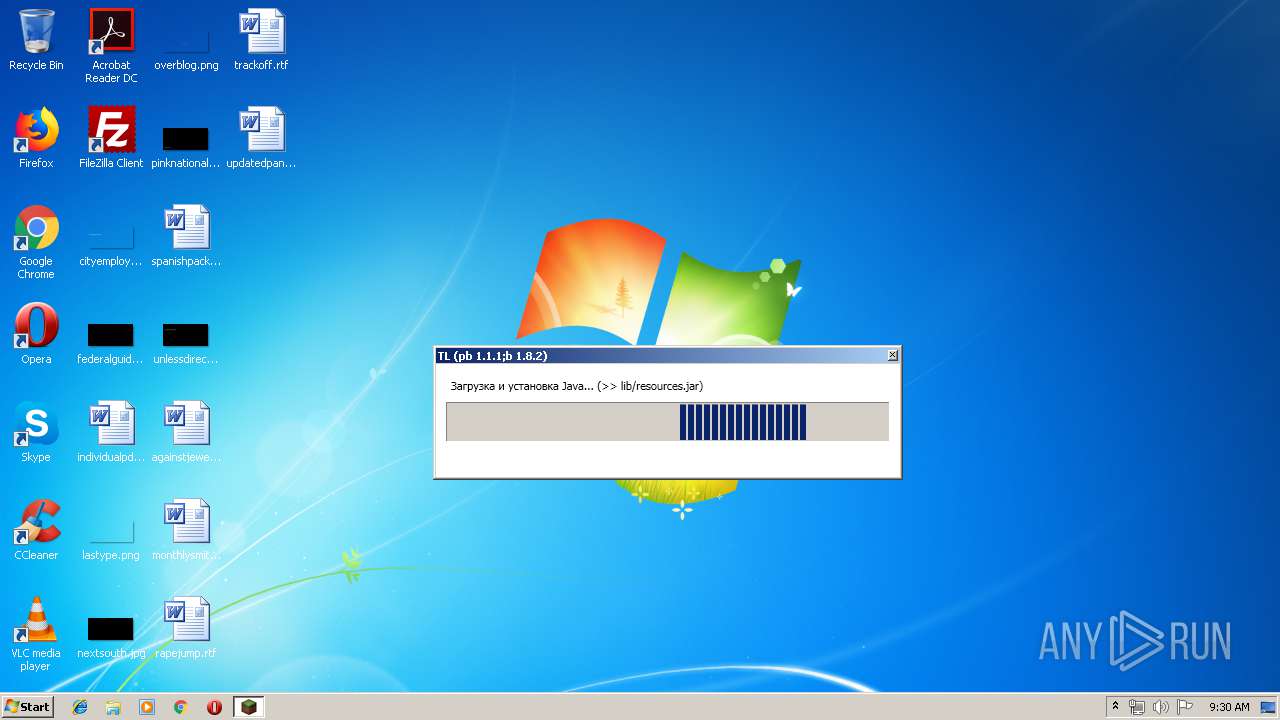The width and height of the screenshot is (1280, 720).
Task: Open Windows Media Player taskbar icon
Action: click(147, 707)
